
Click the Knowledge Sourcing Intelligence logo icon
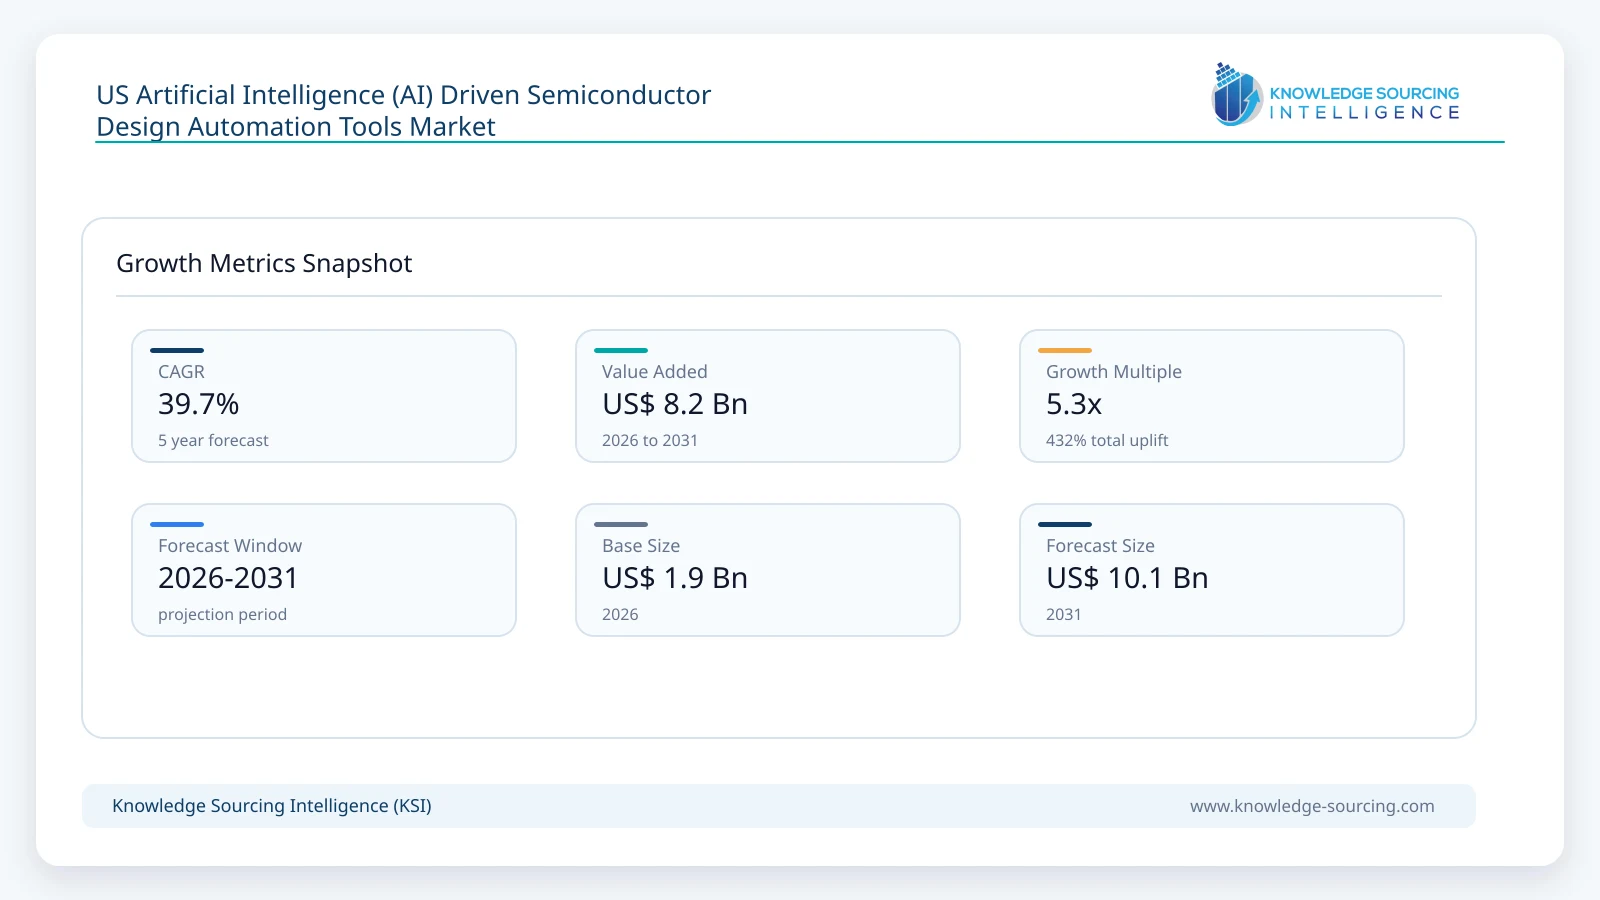tap(1237, 94)
